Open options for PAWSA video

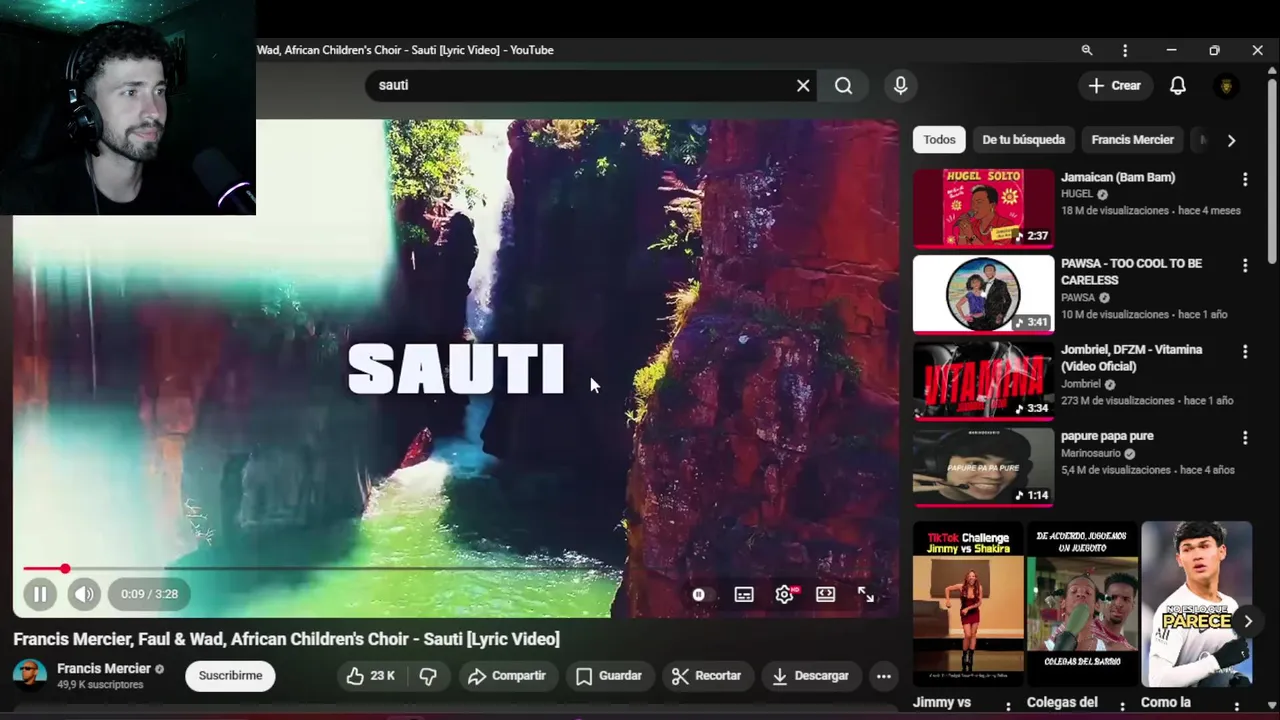1245,265
